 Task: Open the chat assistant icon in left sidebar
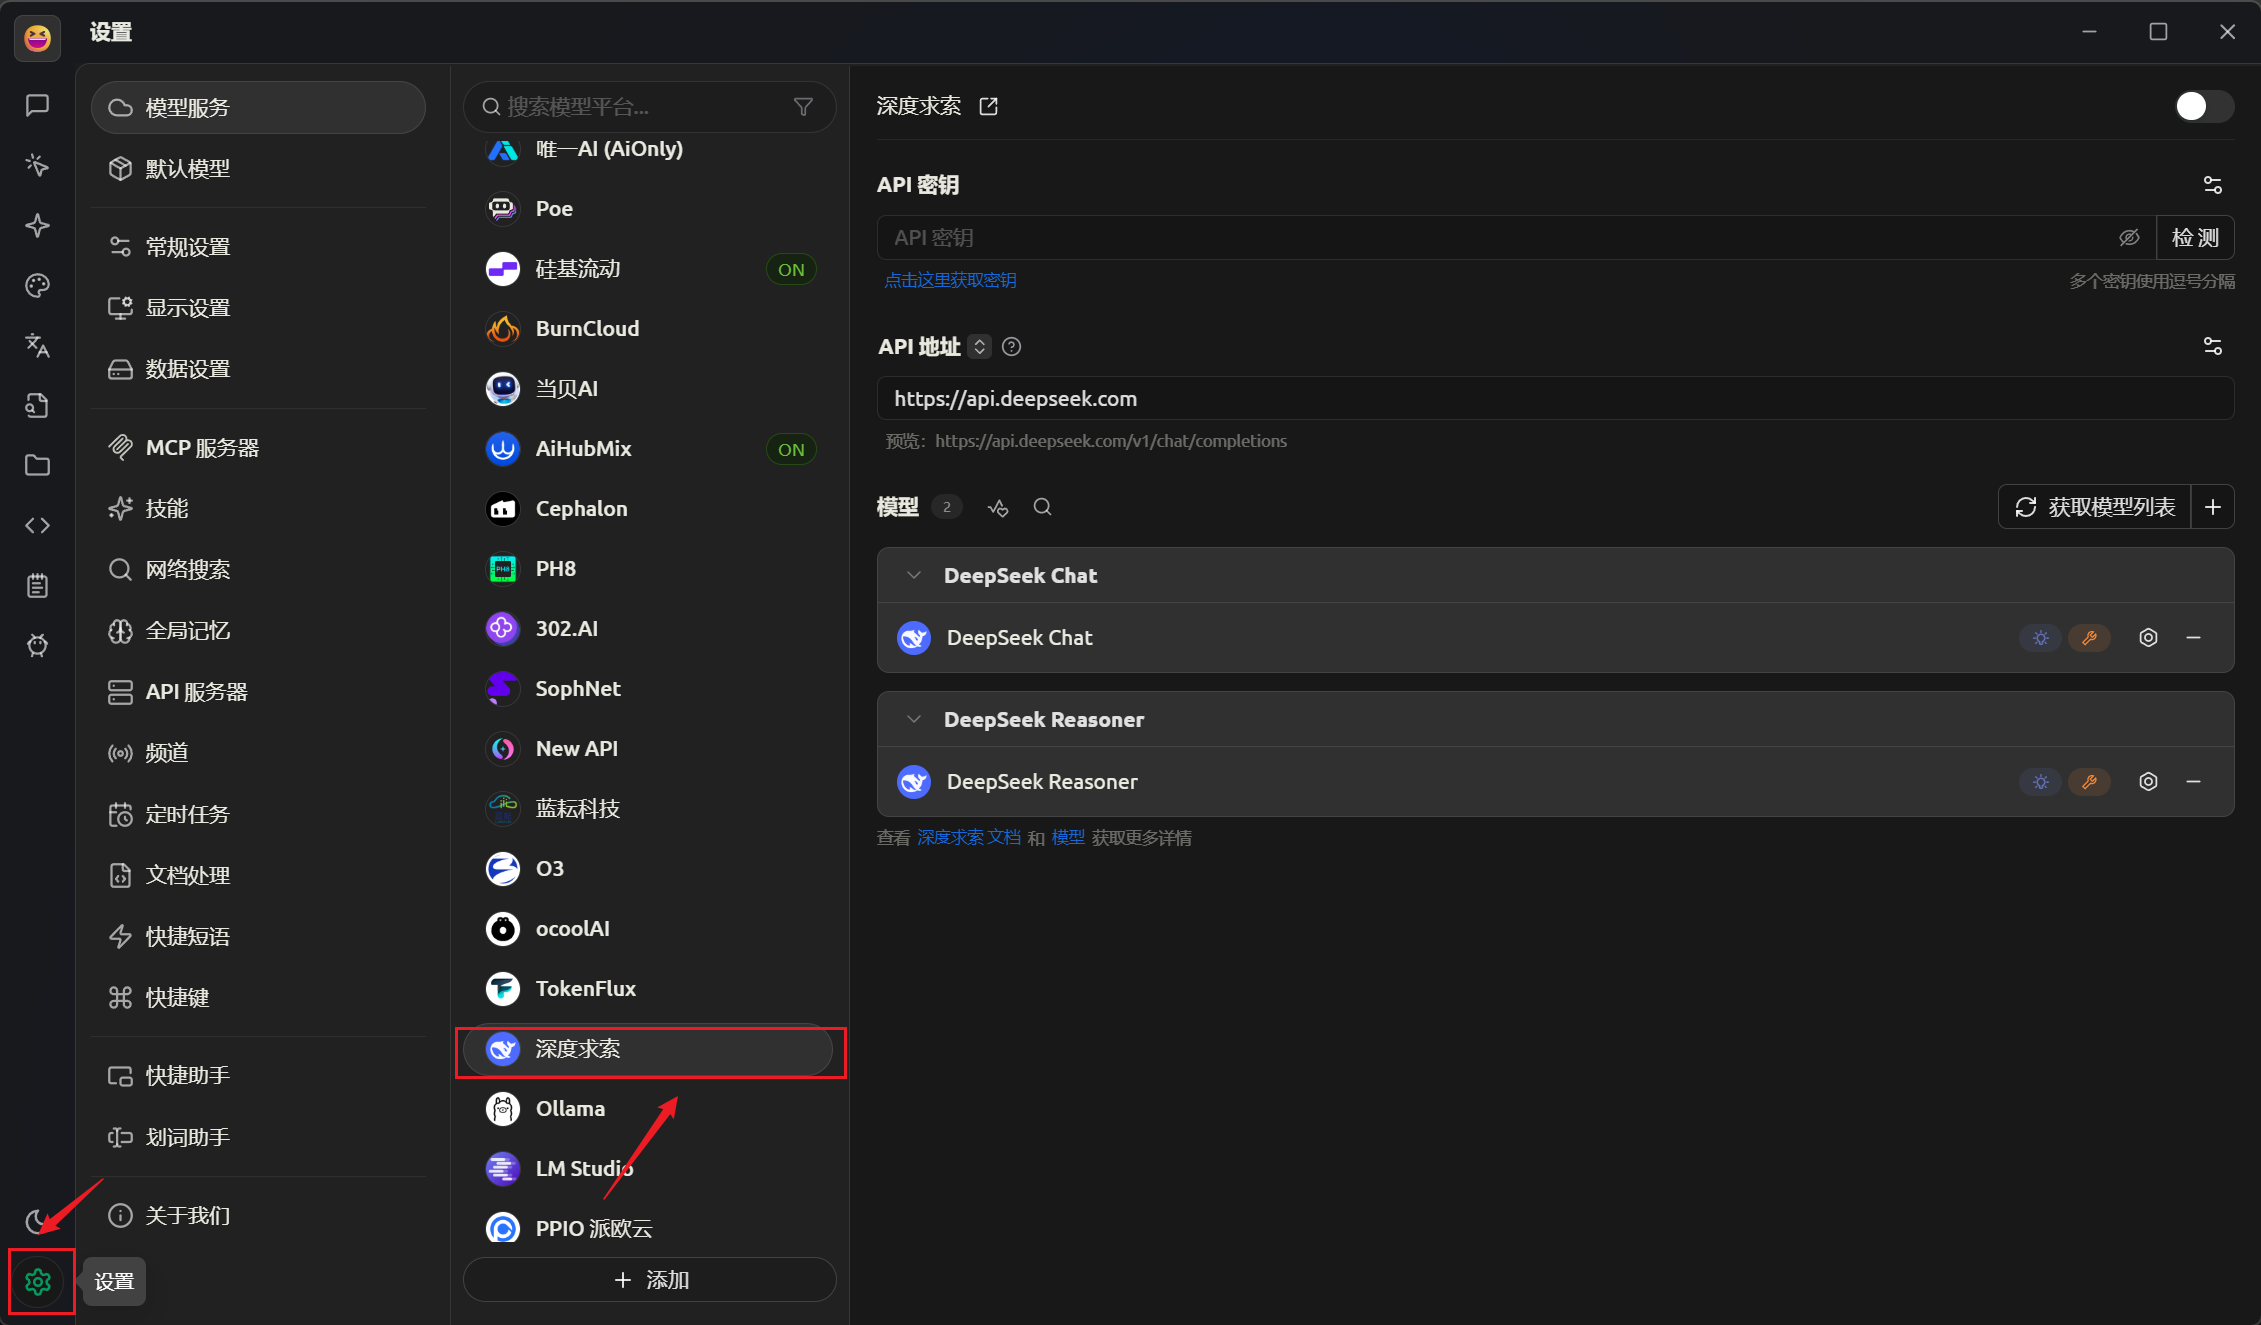38,105
